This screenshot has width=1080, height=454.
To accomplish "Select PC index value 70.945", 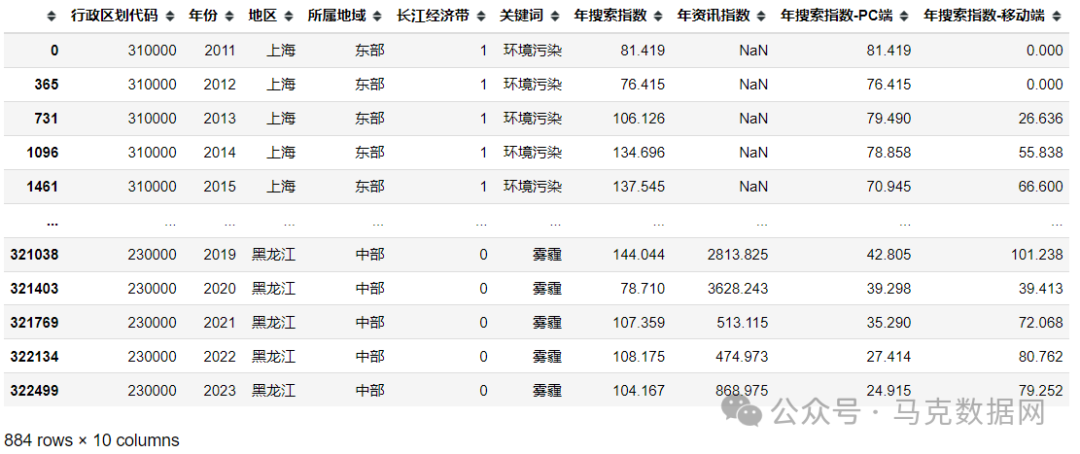I will click(889, 186).
